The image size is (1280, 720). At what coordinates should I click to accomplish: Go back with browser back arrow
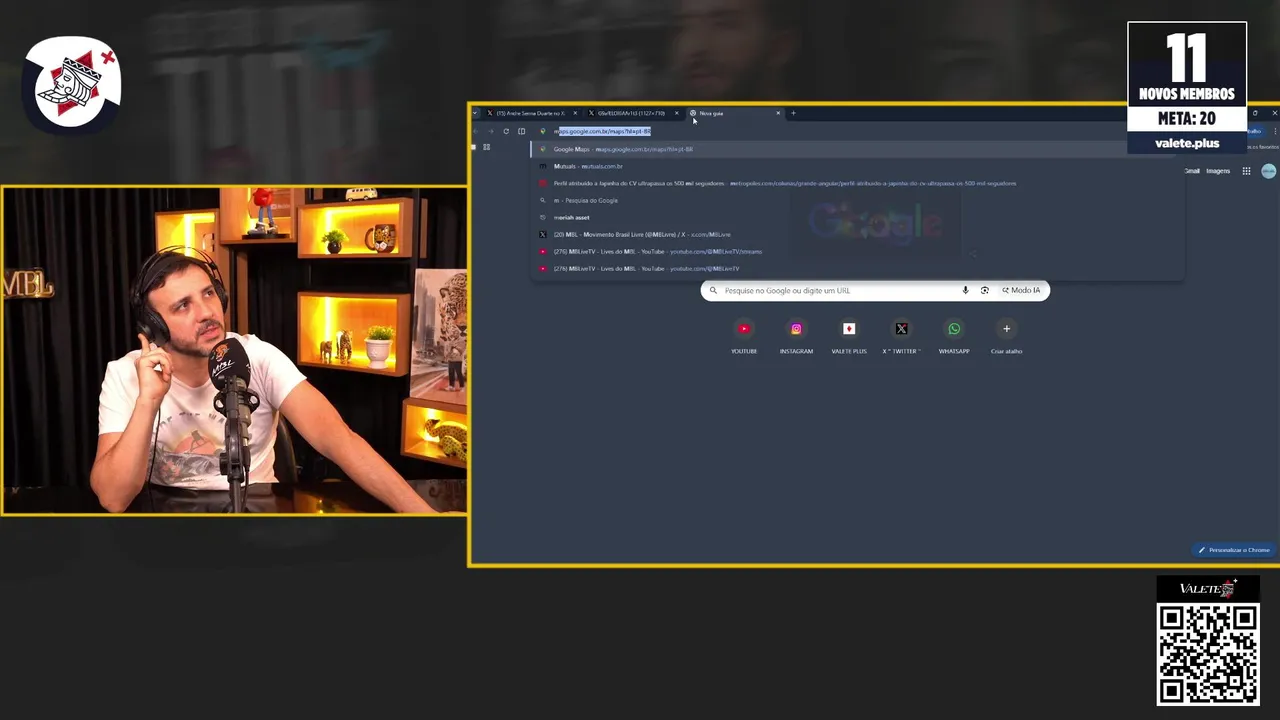click(475, 131)
